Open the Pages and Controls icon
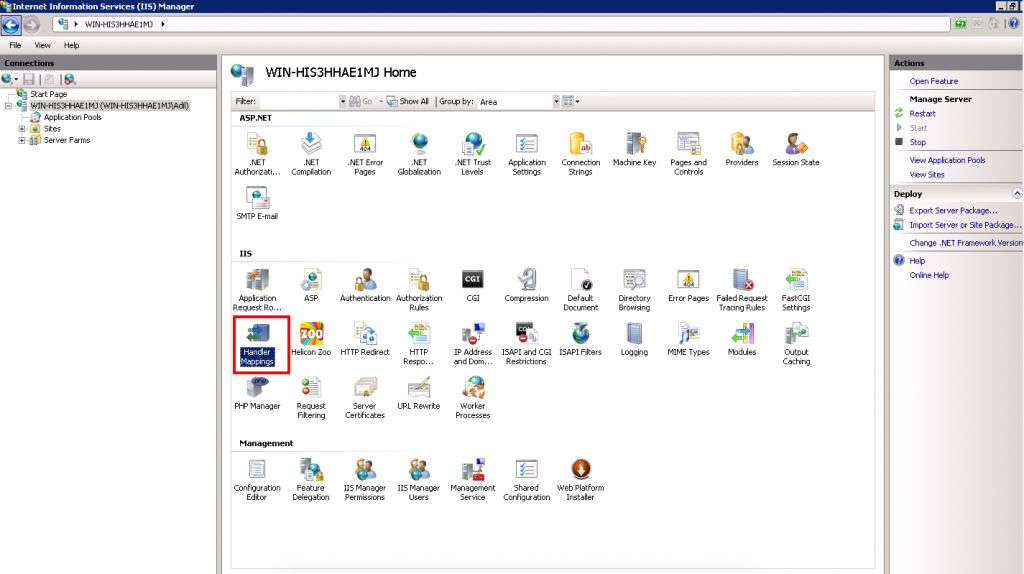 (688, 154)
